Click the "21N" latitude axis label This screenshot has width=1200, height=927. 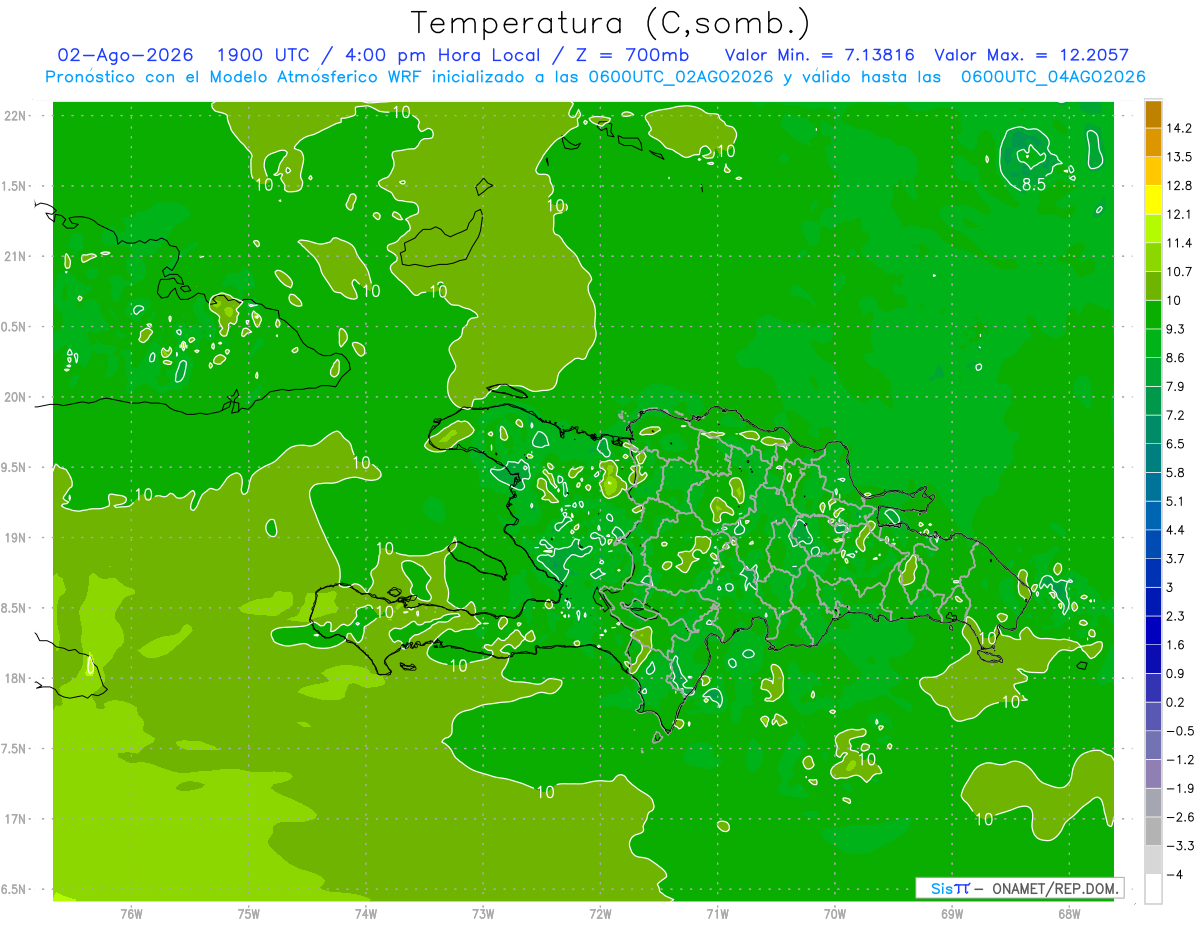coord(15,257)
